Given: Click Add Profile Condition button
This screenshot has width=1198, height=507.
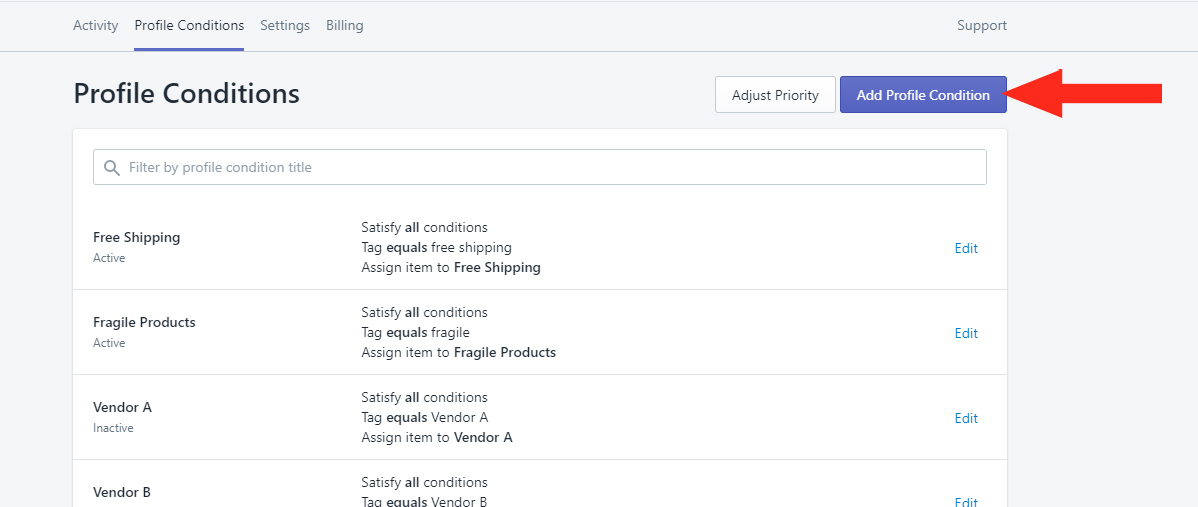Looking at the screenshot, I should [x=923, y=95].
